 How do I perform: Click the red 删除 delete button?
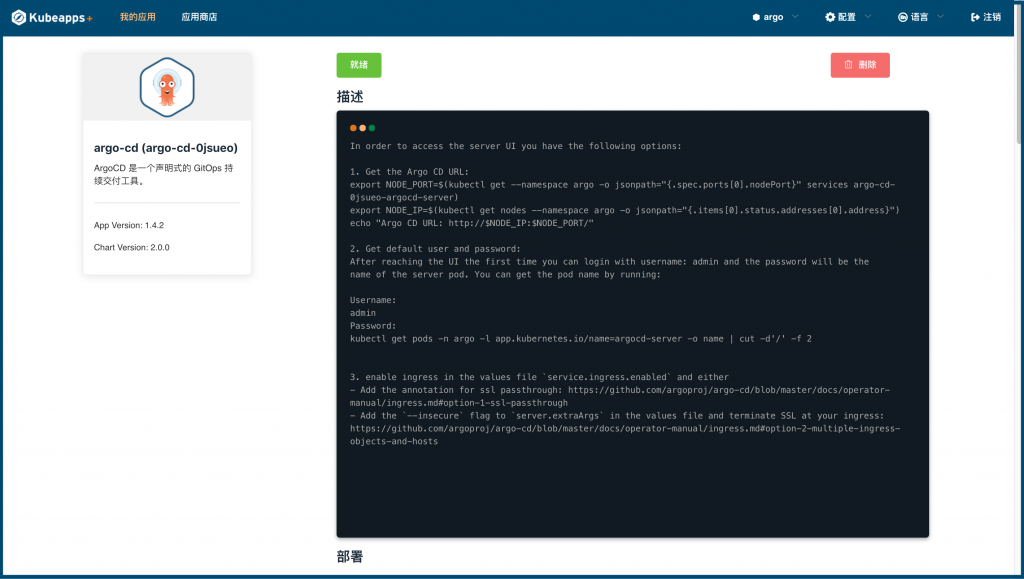(860, 65)
